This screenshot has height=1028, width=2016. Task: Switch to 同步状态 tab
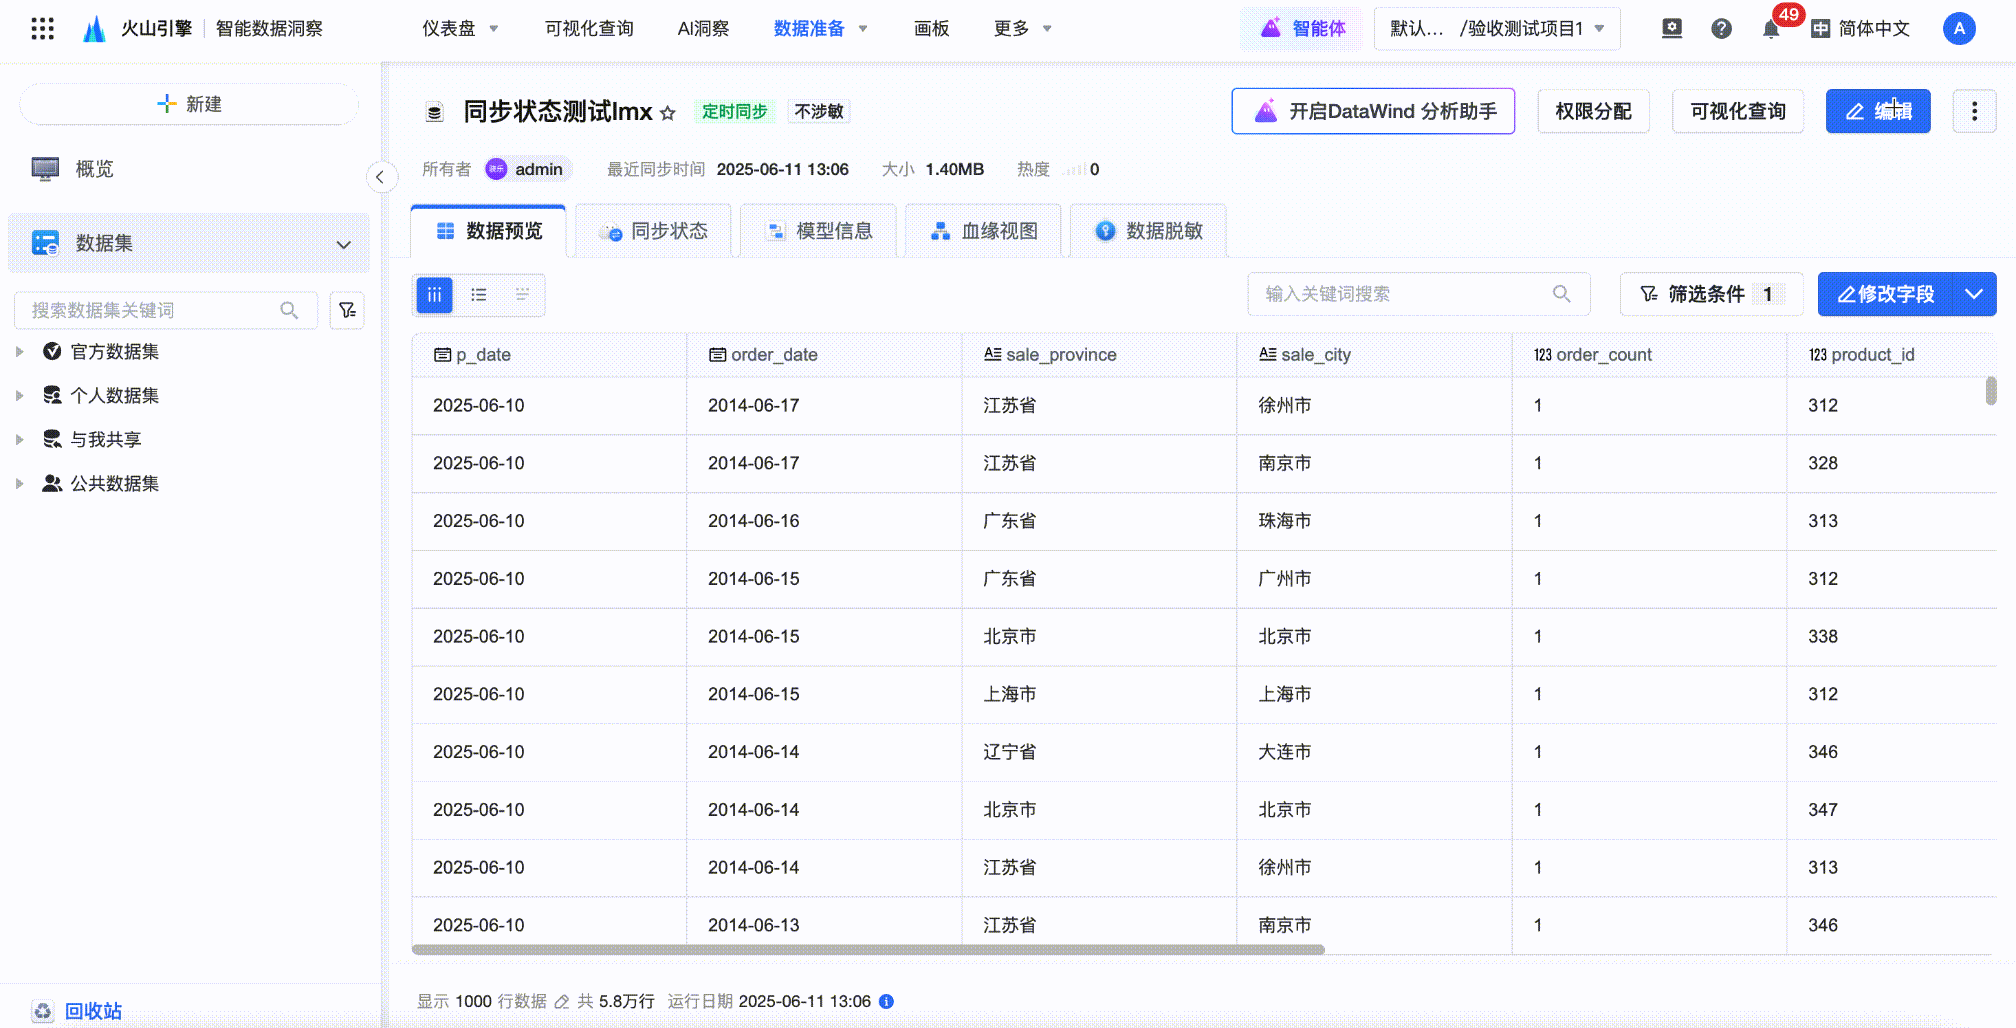point(654,231)
